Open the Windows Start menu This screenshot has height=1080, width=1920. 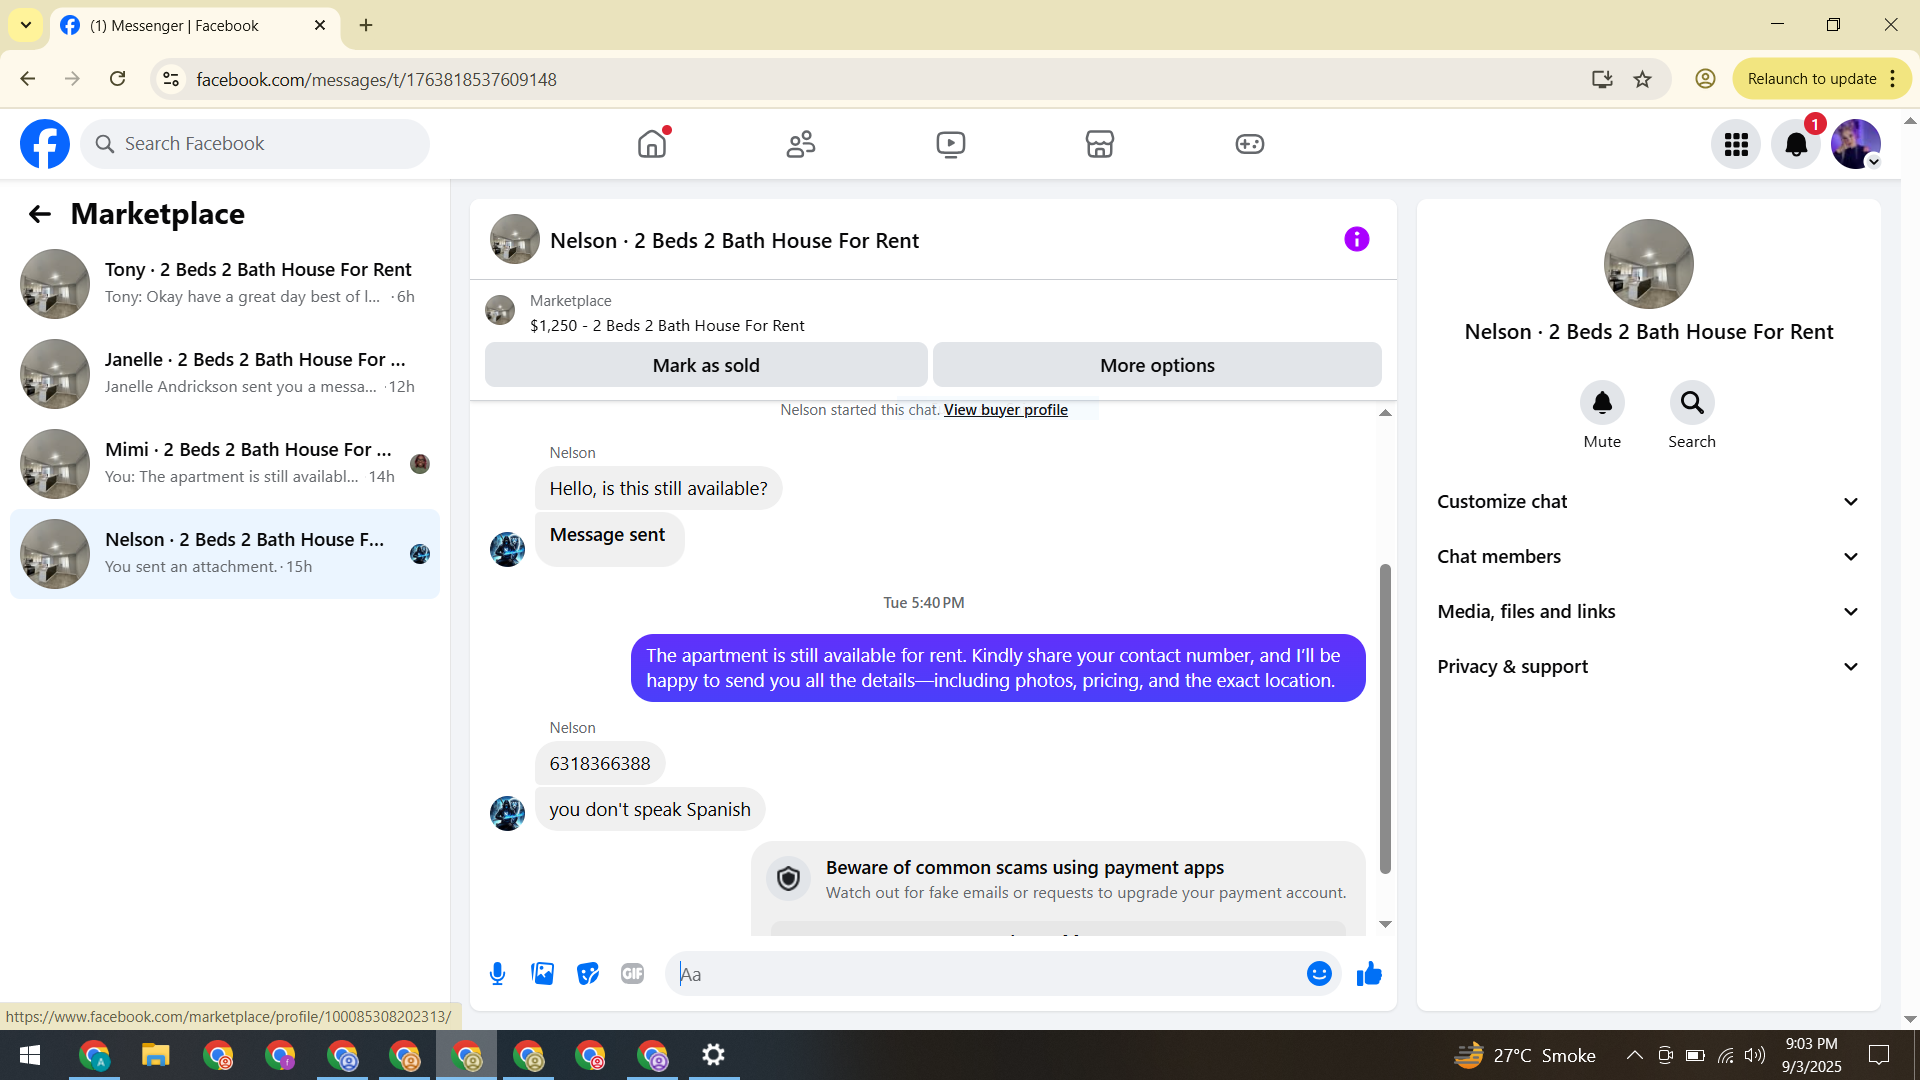point(30,1055)
